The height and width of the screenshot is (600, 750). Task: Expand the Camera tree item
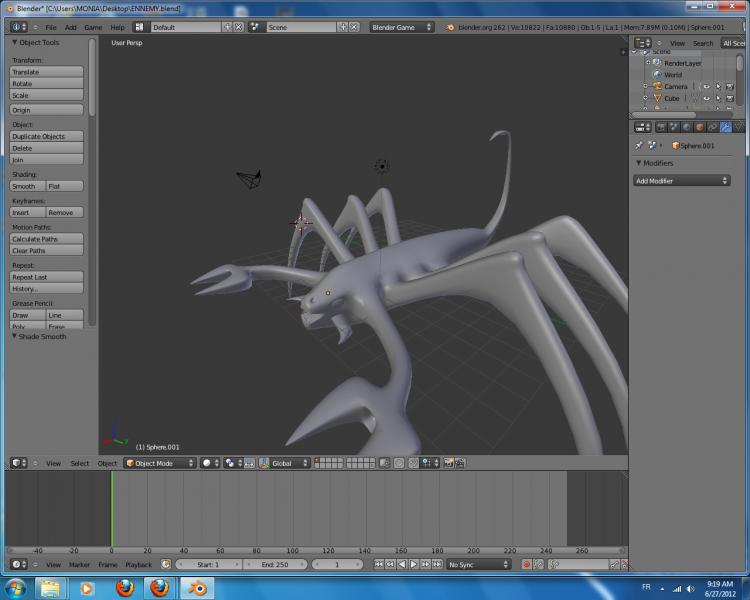click(645, 87)
